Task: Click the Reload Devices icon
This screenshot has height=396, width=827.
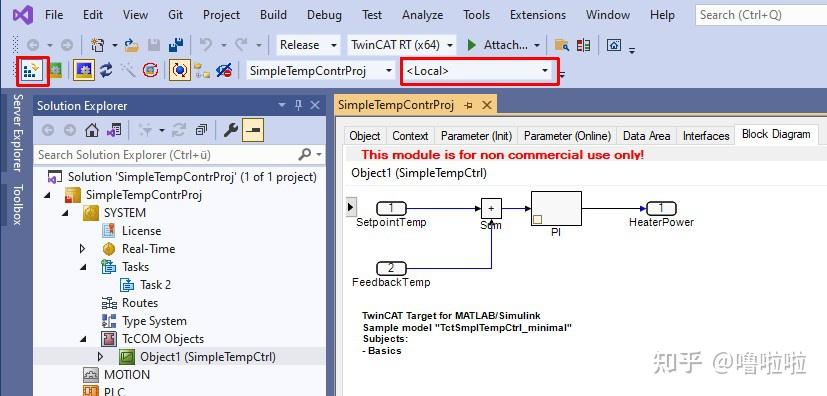Action: click(107, 70)
